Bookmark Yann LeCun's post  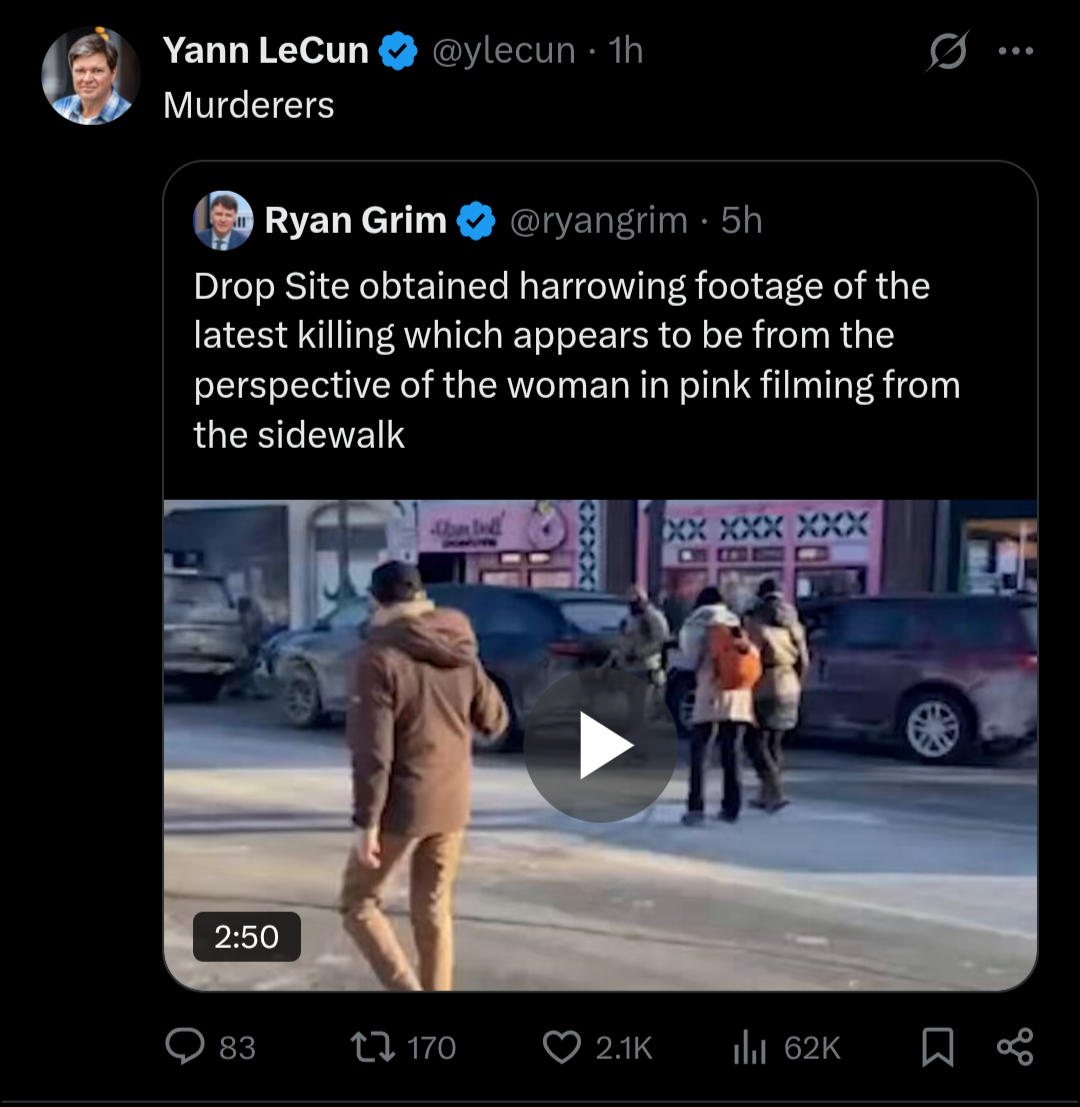[938, 1047]
